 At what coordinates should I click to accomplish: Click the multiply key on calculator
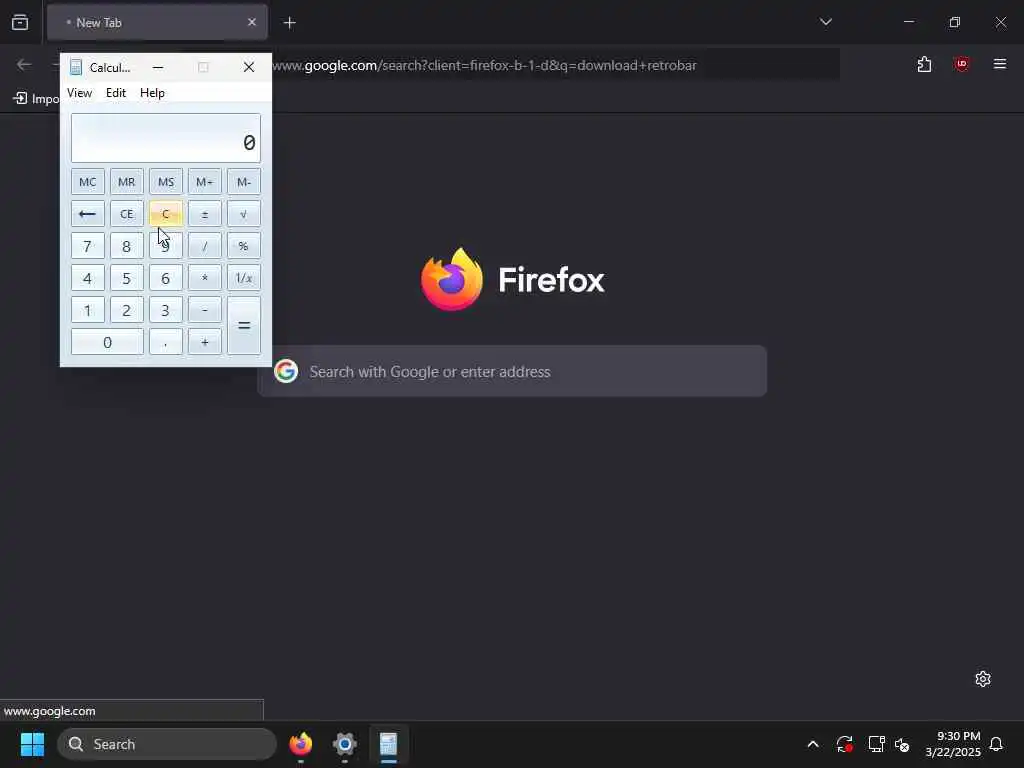(204, 278)
